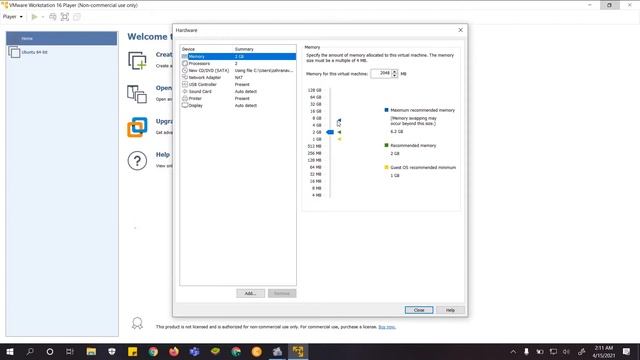The height and width of the screenshot is (360, 640).
Task: Click the enter full screen toolbar icon
Action: coord(64,17)
